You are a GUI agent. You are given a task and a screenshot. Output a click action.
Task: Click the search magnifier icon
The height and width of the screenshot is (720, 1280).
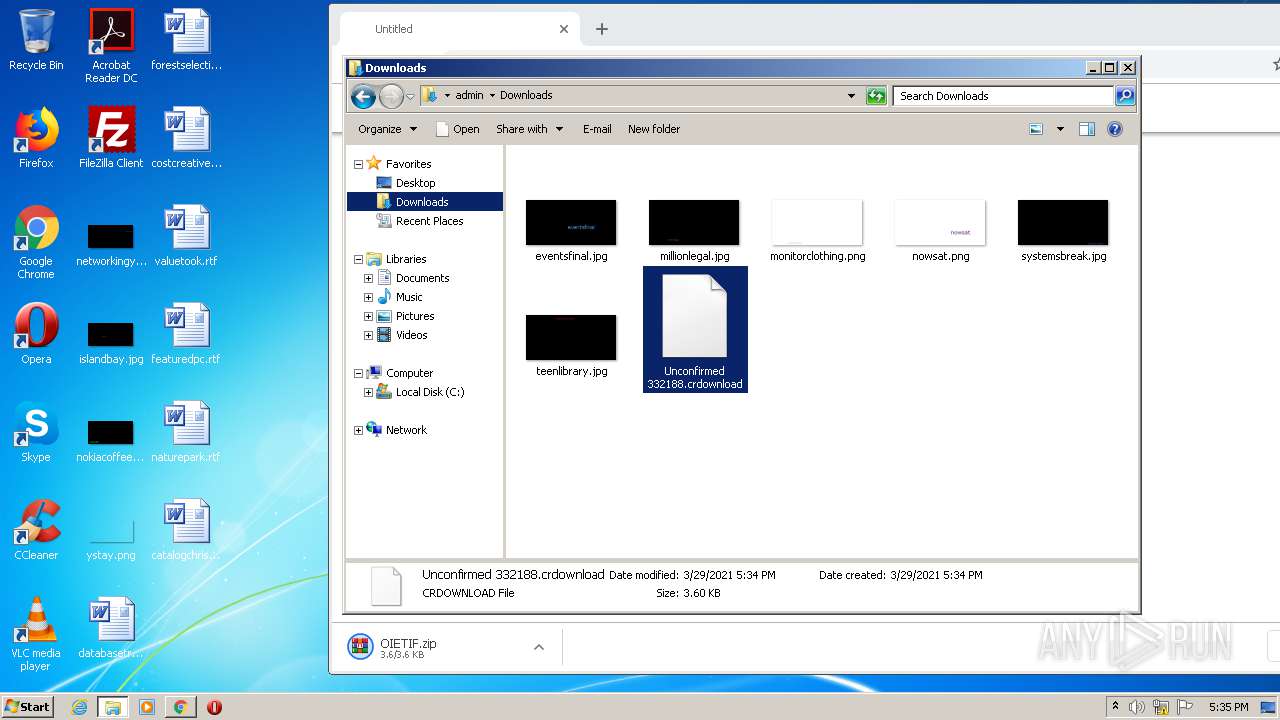[x=1125, y=96]
